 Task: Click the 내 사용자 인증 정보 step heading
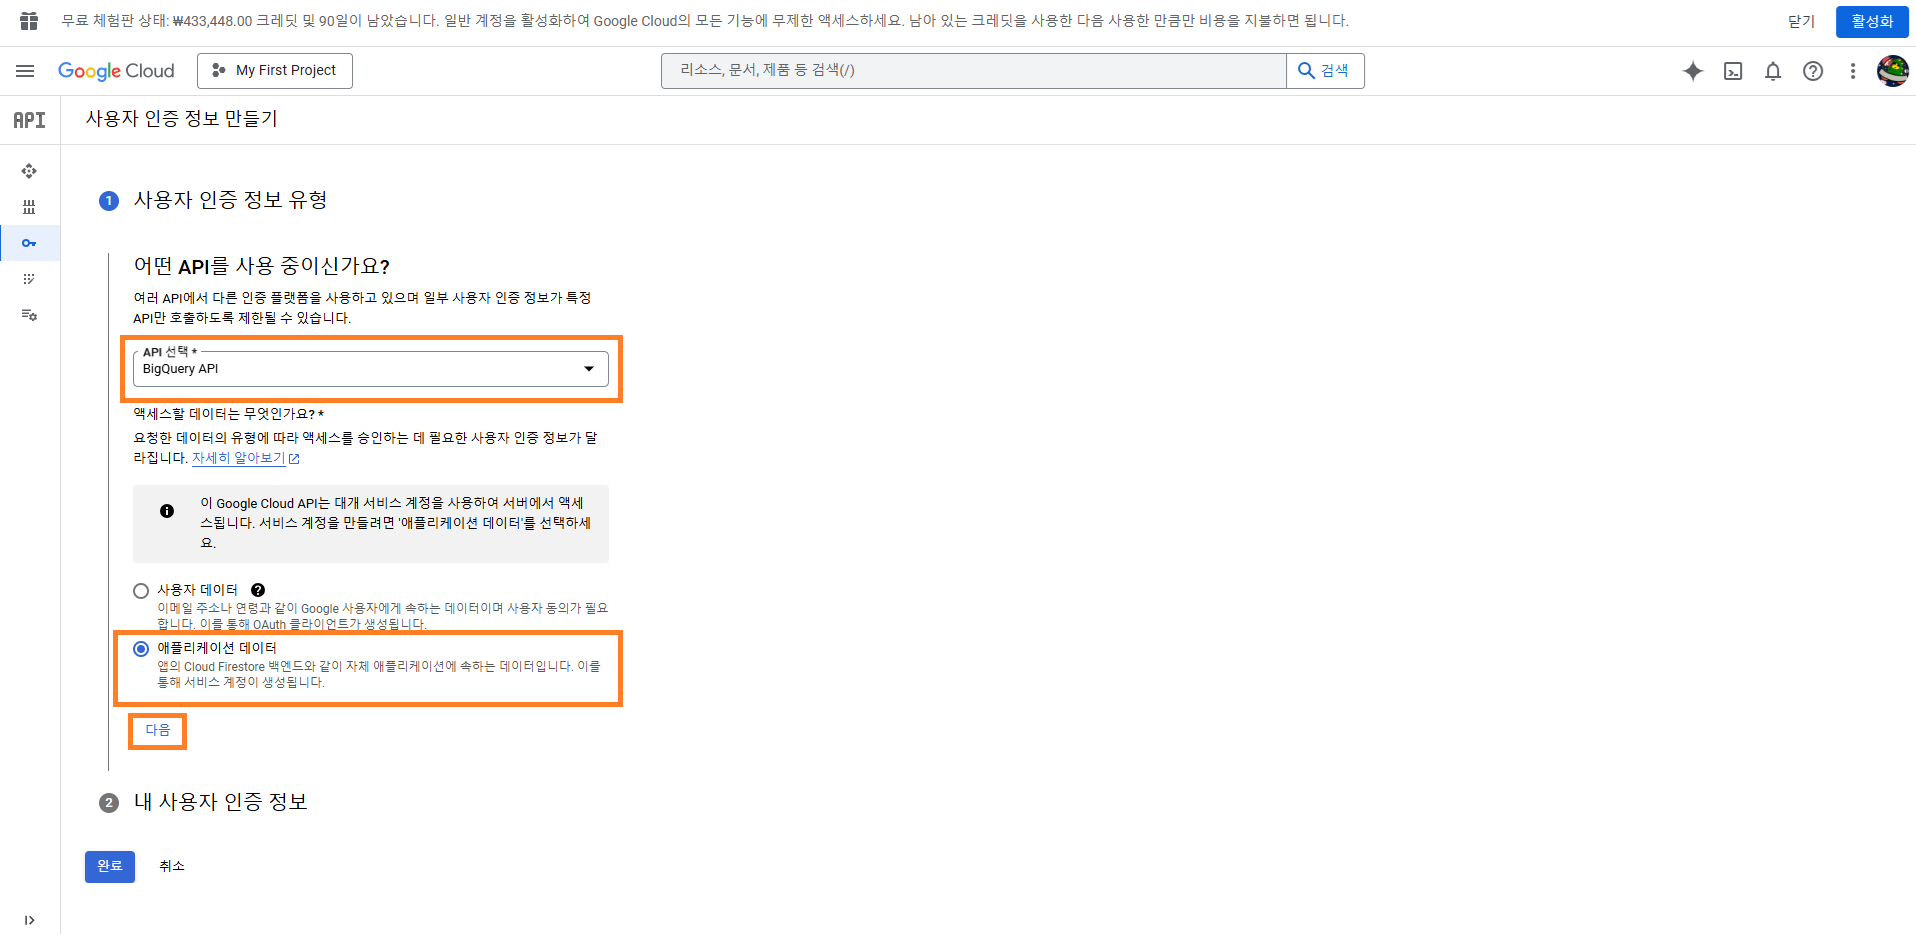pyautogui.click(x=221, y=802)
